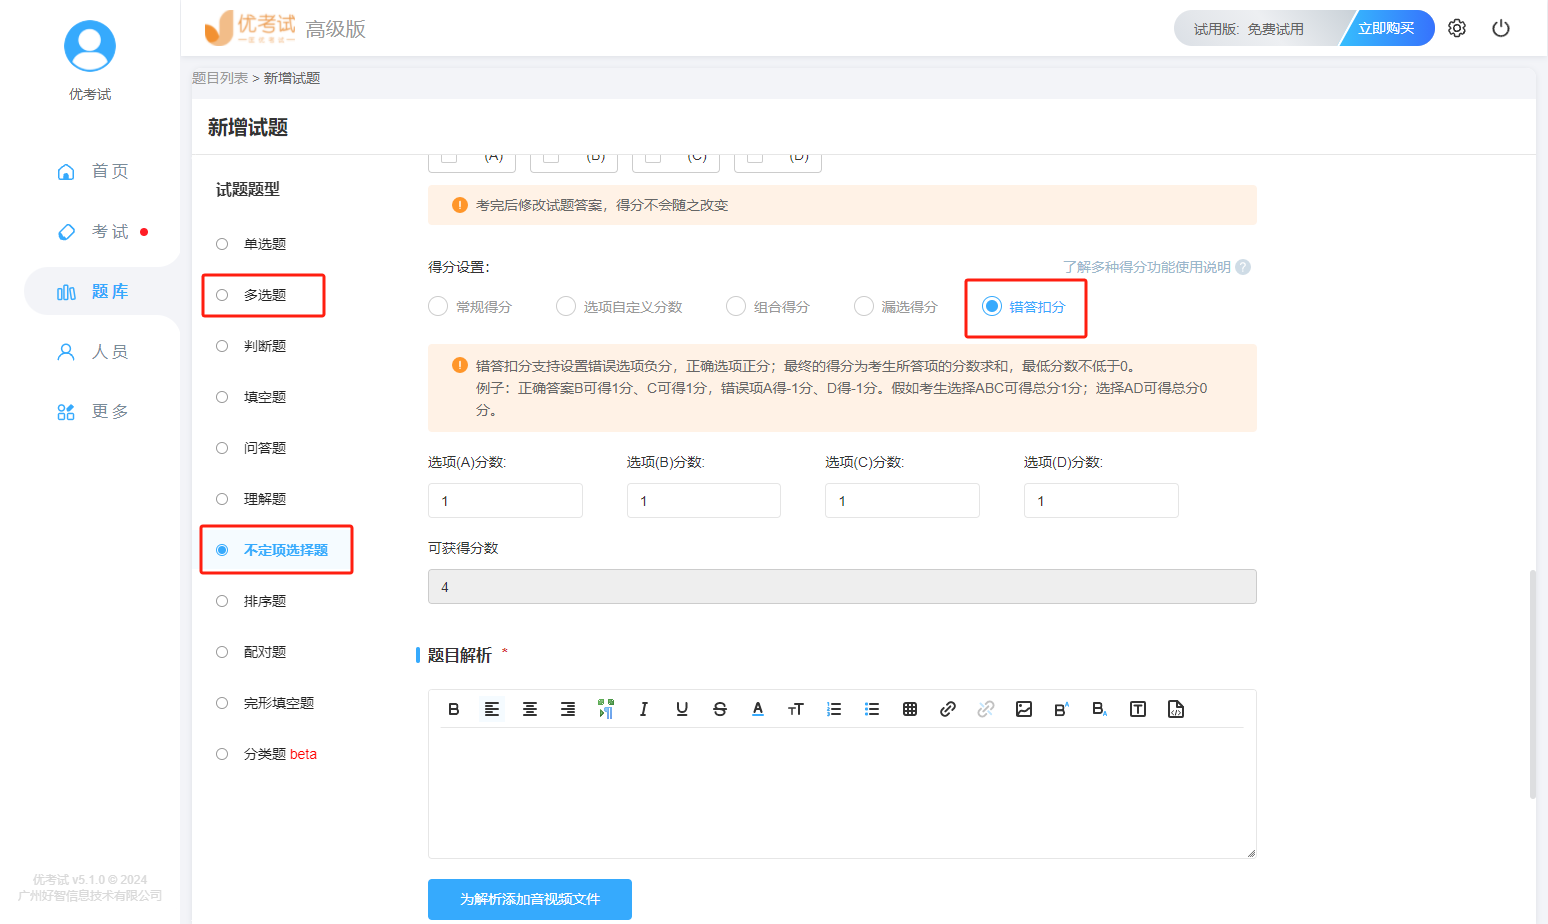The width and height of the screenshot is (1548, 924).
Task: Click the help question mark icon
Action: (1243, 267)
